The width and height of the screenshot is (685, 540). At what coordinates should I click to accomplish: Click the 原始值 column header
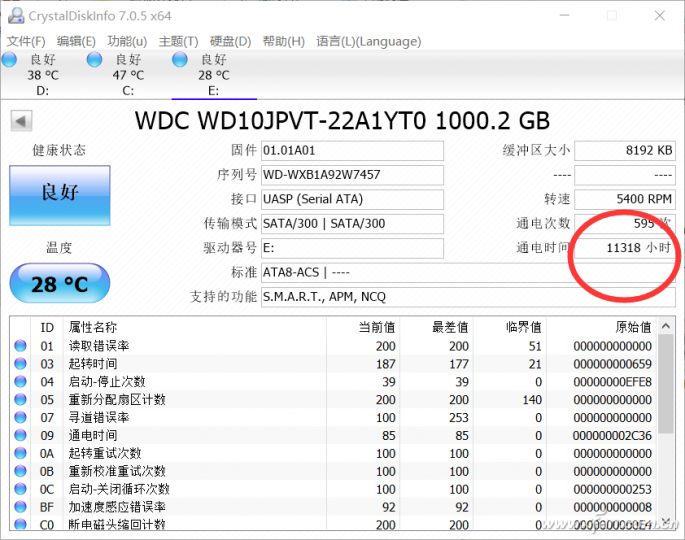(x=633, y=327)
